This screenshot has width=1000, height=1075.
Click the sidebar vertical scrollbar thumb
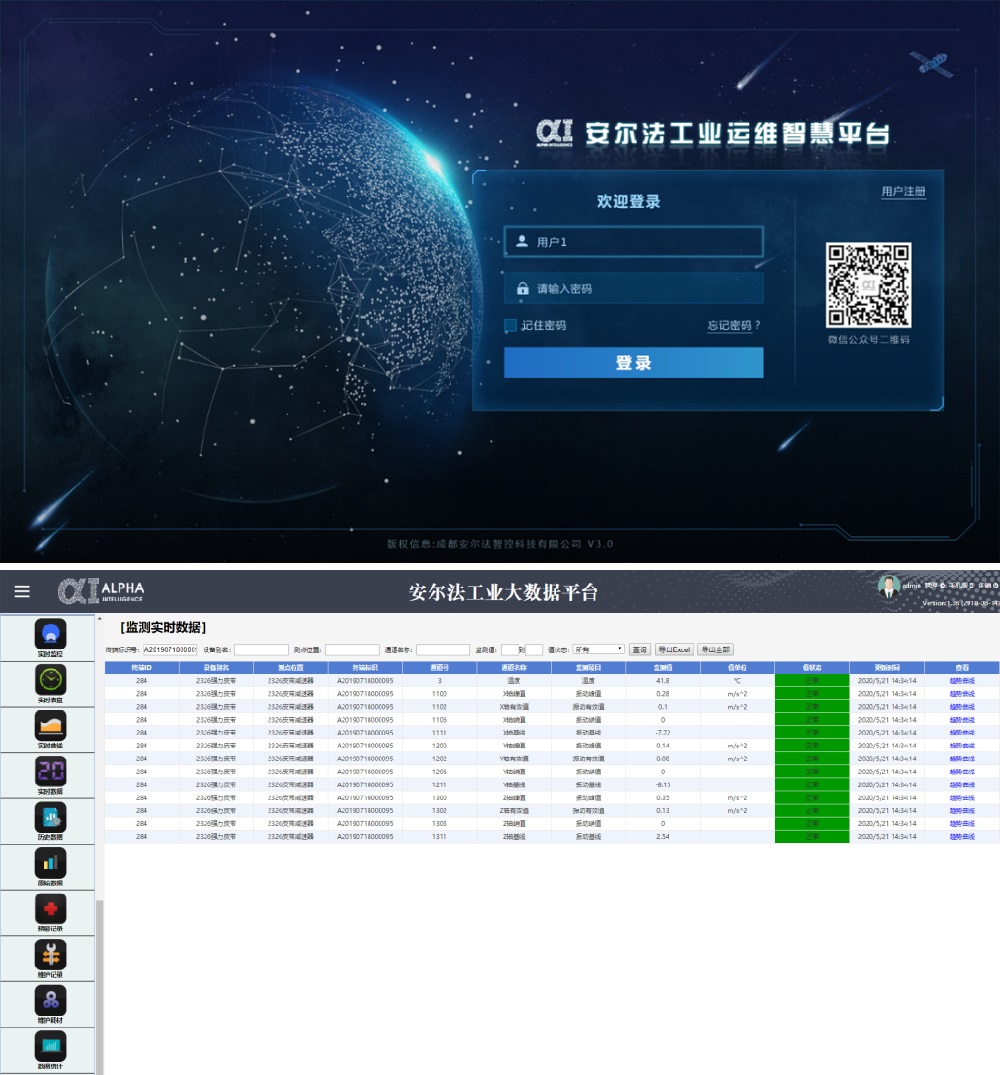click(x=99, y=987)
